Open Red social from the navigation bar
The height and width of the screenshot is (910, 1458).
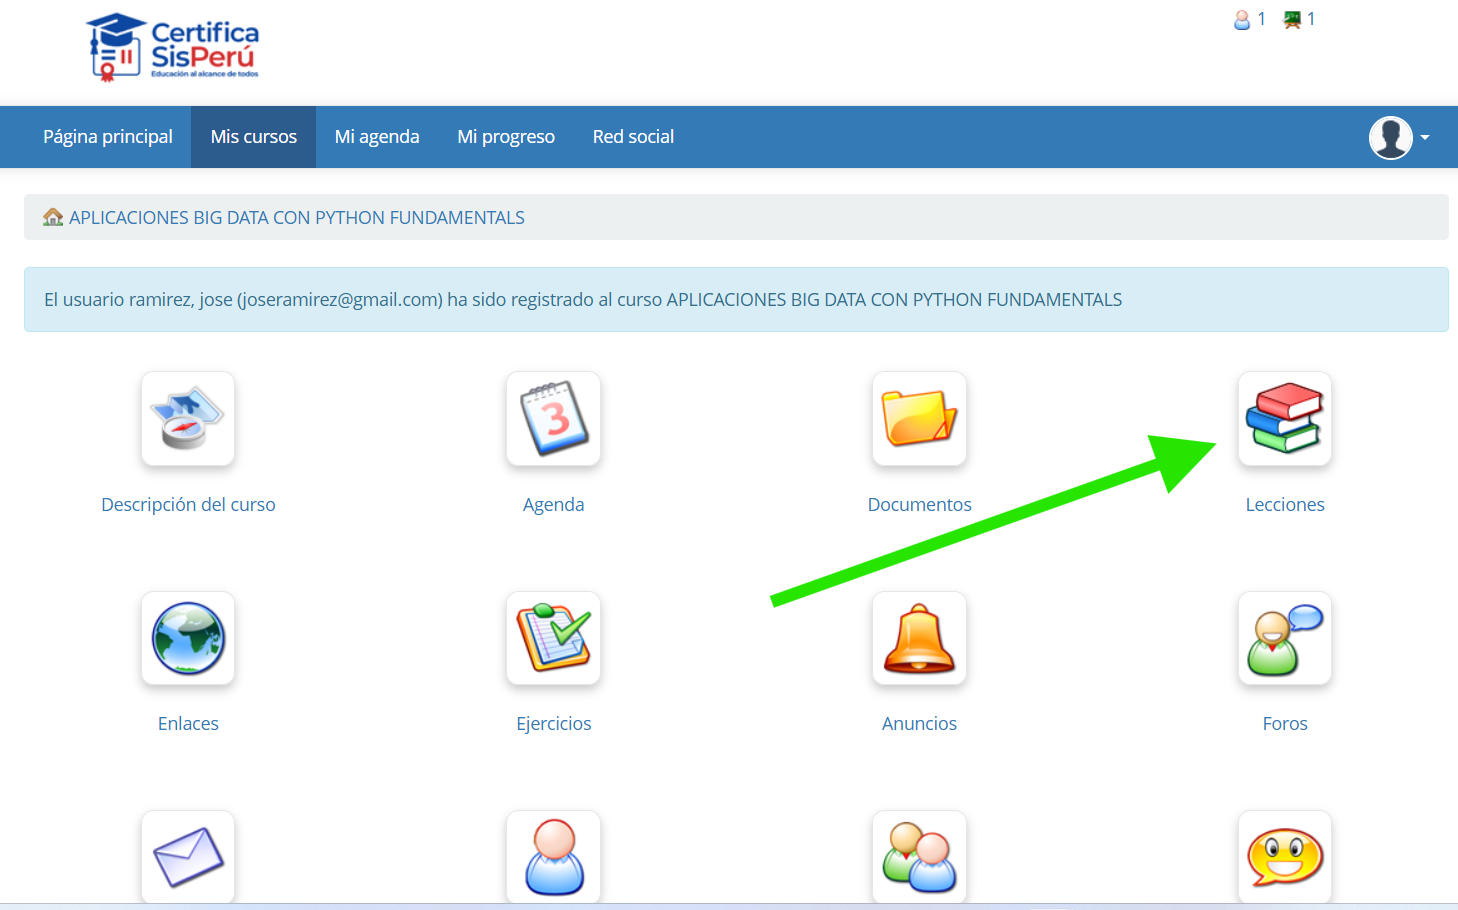[633, 137]
